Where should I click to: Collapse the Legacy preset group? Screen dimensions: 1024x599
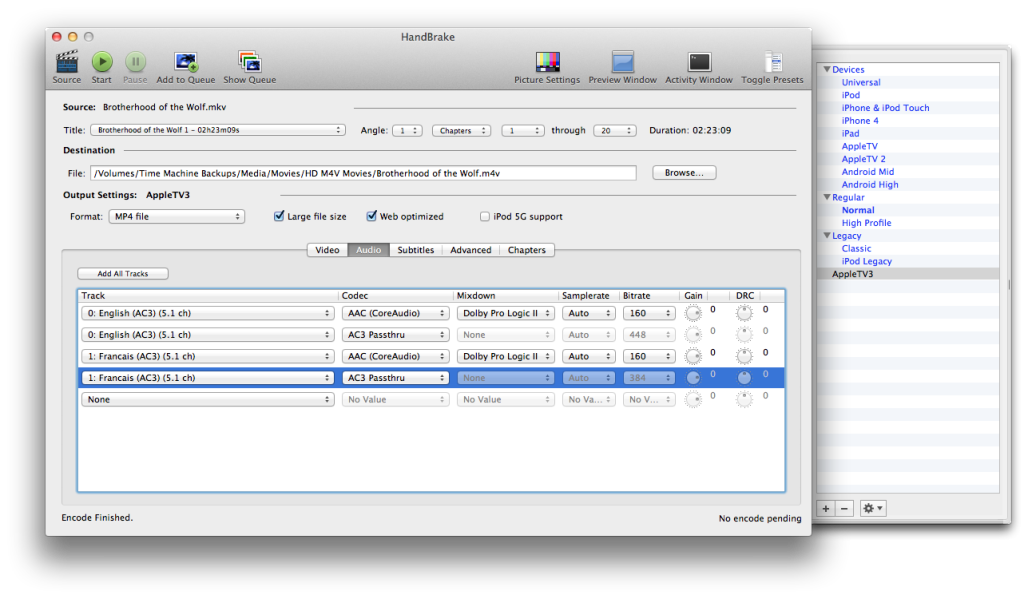click(827, 236)
